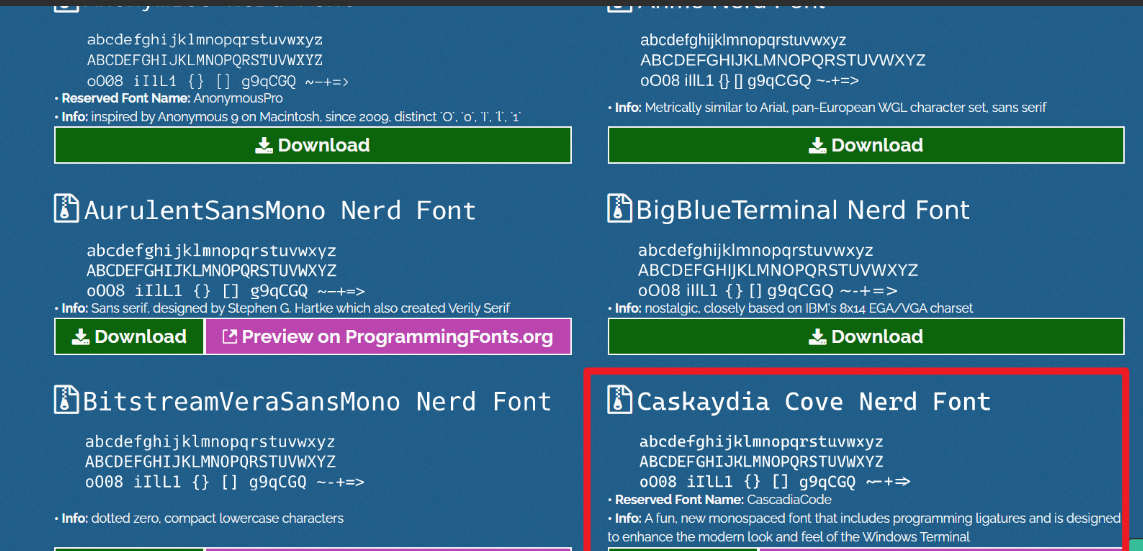
Task: Click the lowercase alphabet sample above AnonymousPro info
Action: tap(205, 40)
